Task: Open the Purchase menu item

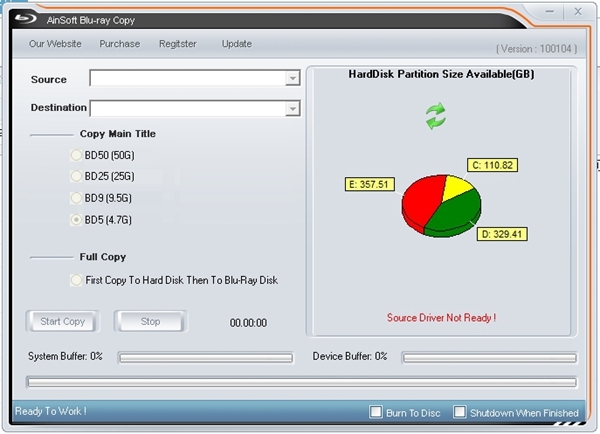Action: 120,44
